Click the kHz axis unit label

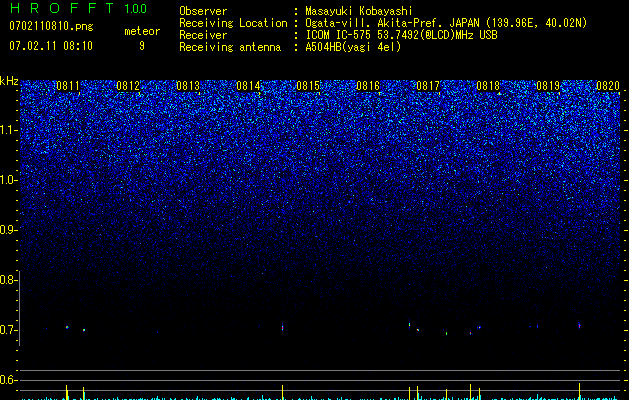point(9,81)
